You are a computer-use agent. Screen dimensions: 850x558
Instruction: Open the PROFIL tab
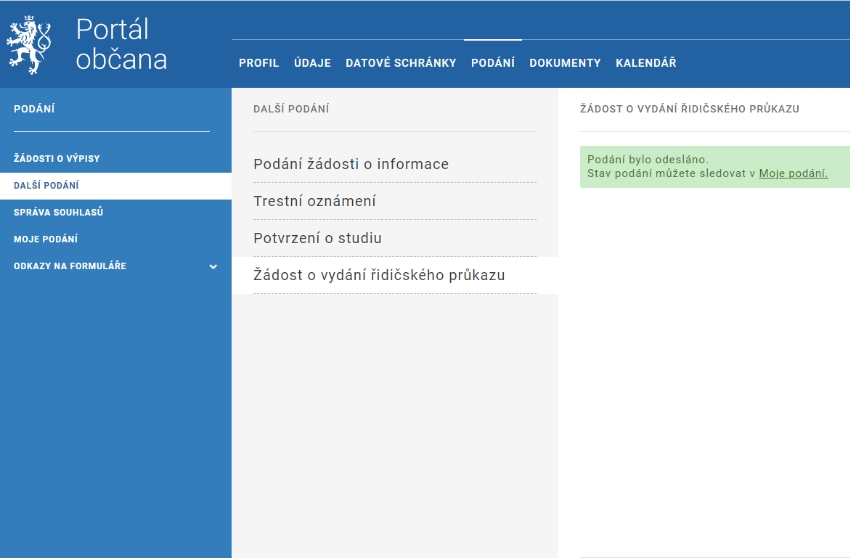coord(259,63)
